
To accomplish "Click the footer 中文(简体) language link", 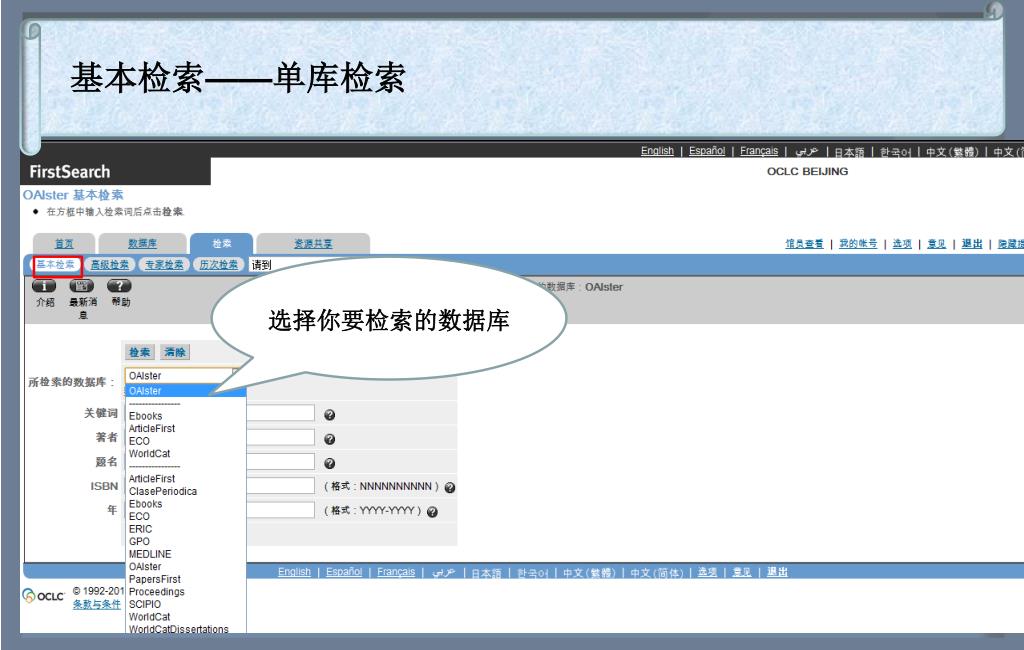I will pyautogui.click(x=656, y=572).
